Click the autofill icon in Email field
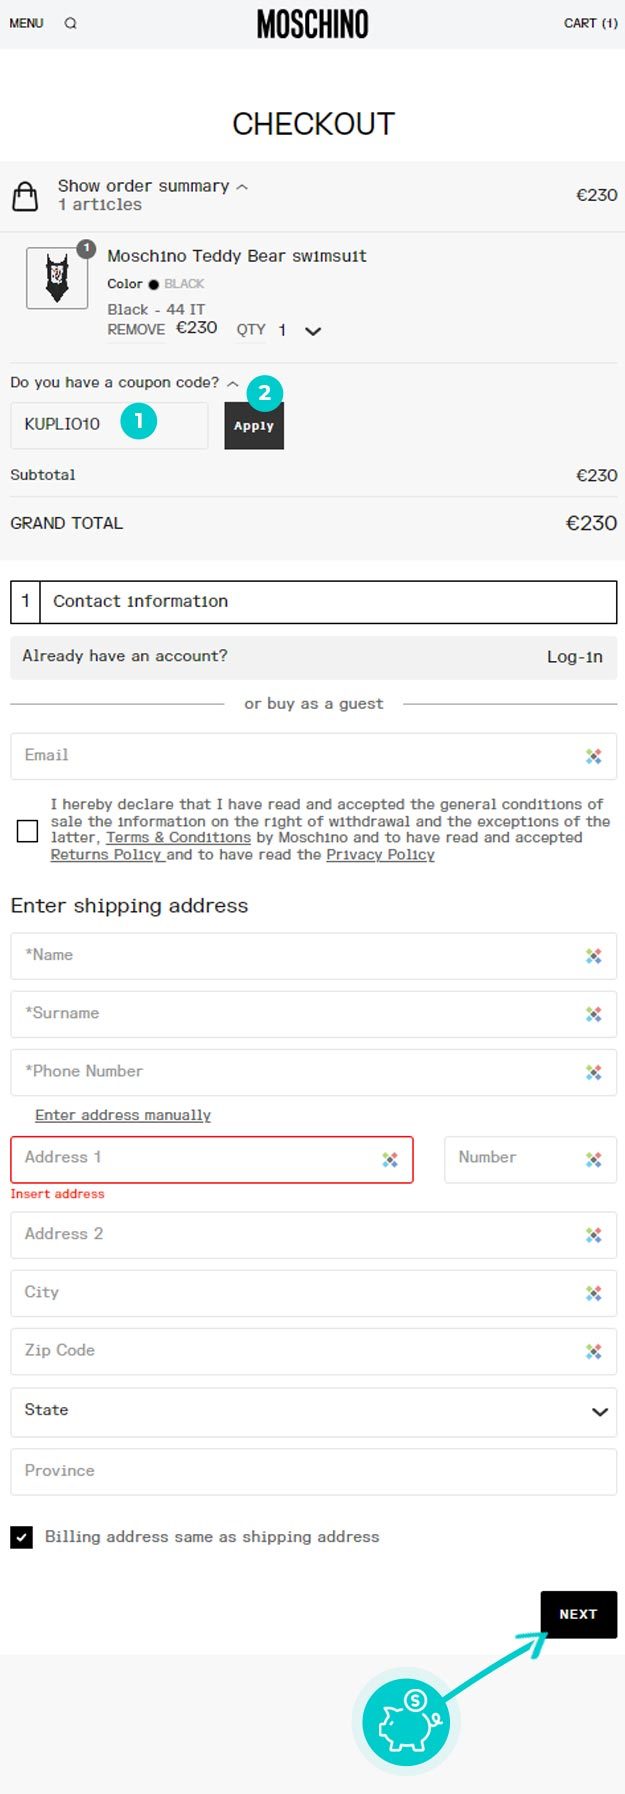The image size is (625, 1794). (x=594, y=757)
